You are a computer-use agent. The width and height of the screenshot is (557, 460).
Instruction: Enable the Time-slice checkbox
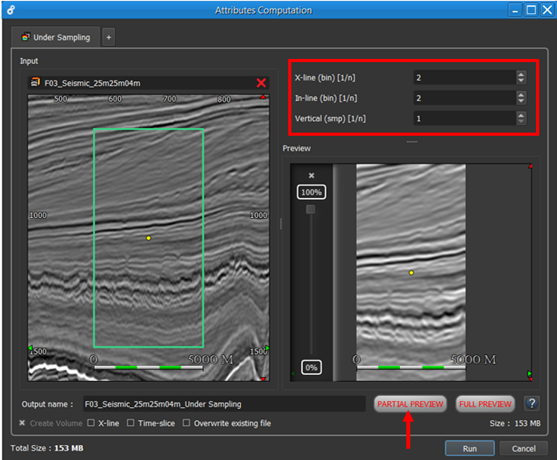click(131, 423)
